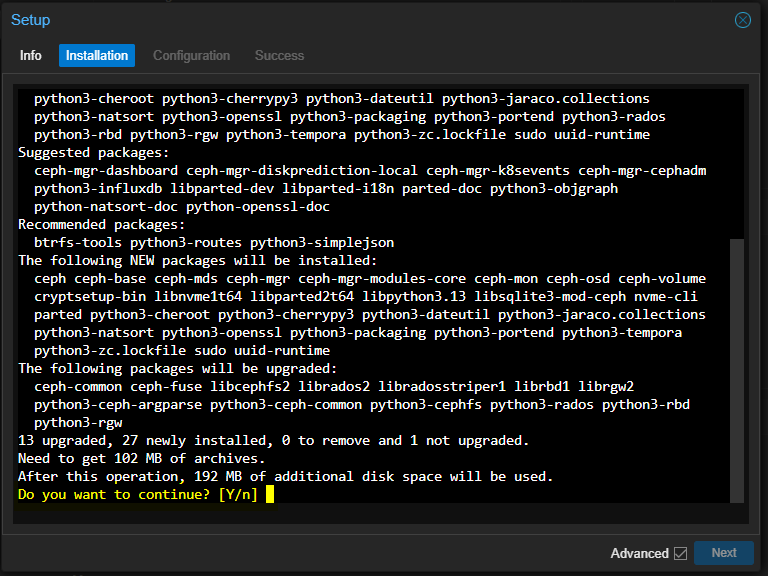This screenshot has width=768, height=576.
Task: Click the line starting with 'python3-ceph-argparse'
Action: (x=362, y=405)
